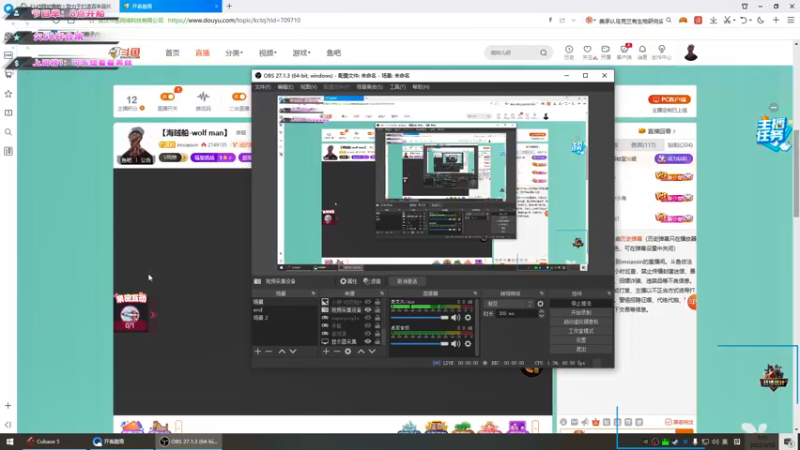The height and width of the screenshot is (450, 800).
Task: Click Start Recording in OBS controls
Action: coord(581,312)
